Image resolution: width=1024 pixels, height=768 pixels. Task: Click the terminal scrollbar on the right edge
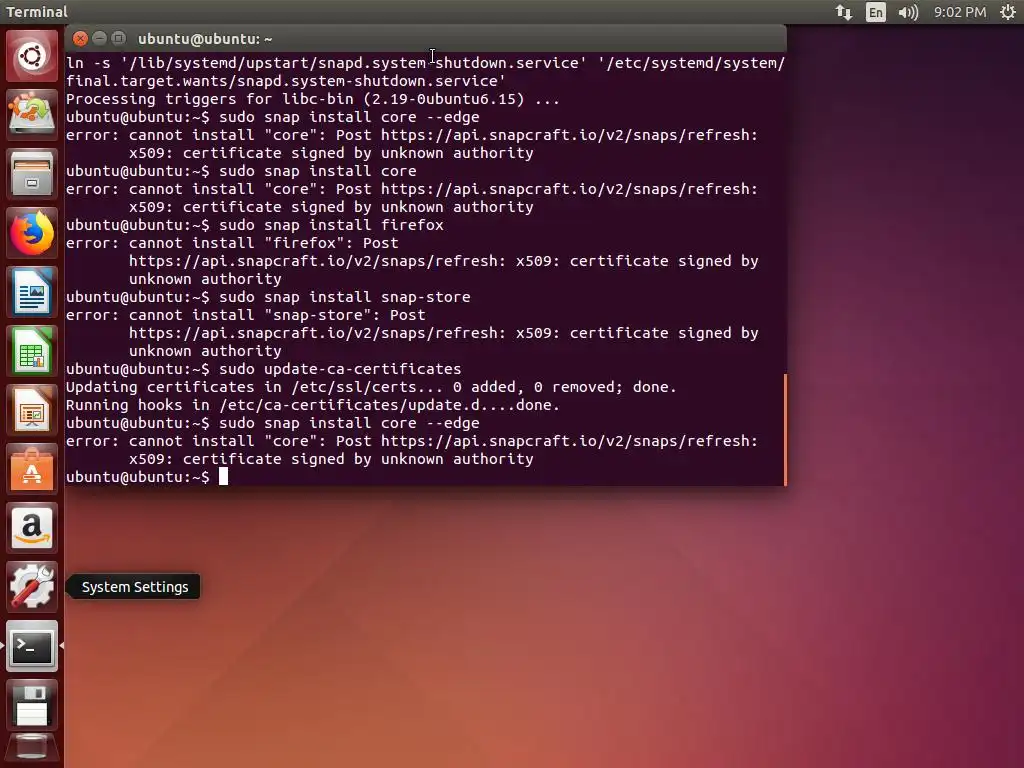tap(785, 429)
